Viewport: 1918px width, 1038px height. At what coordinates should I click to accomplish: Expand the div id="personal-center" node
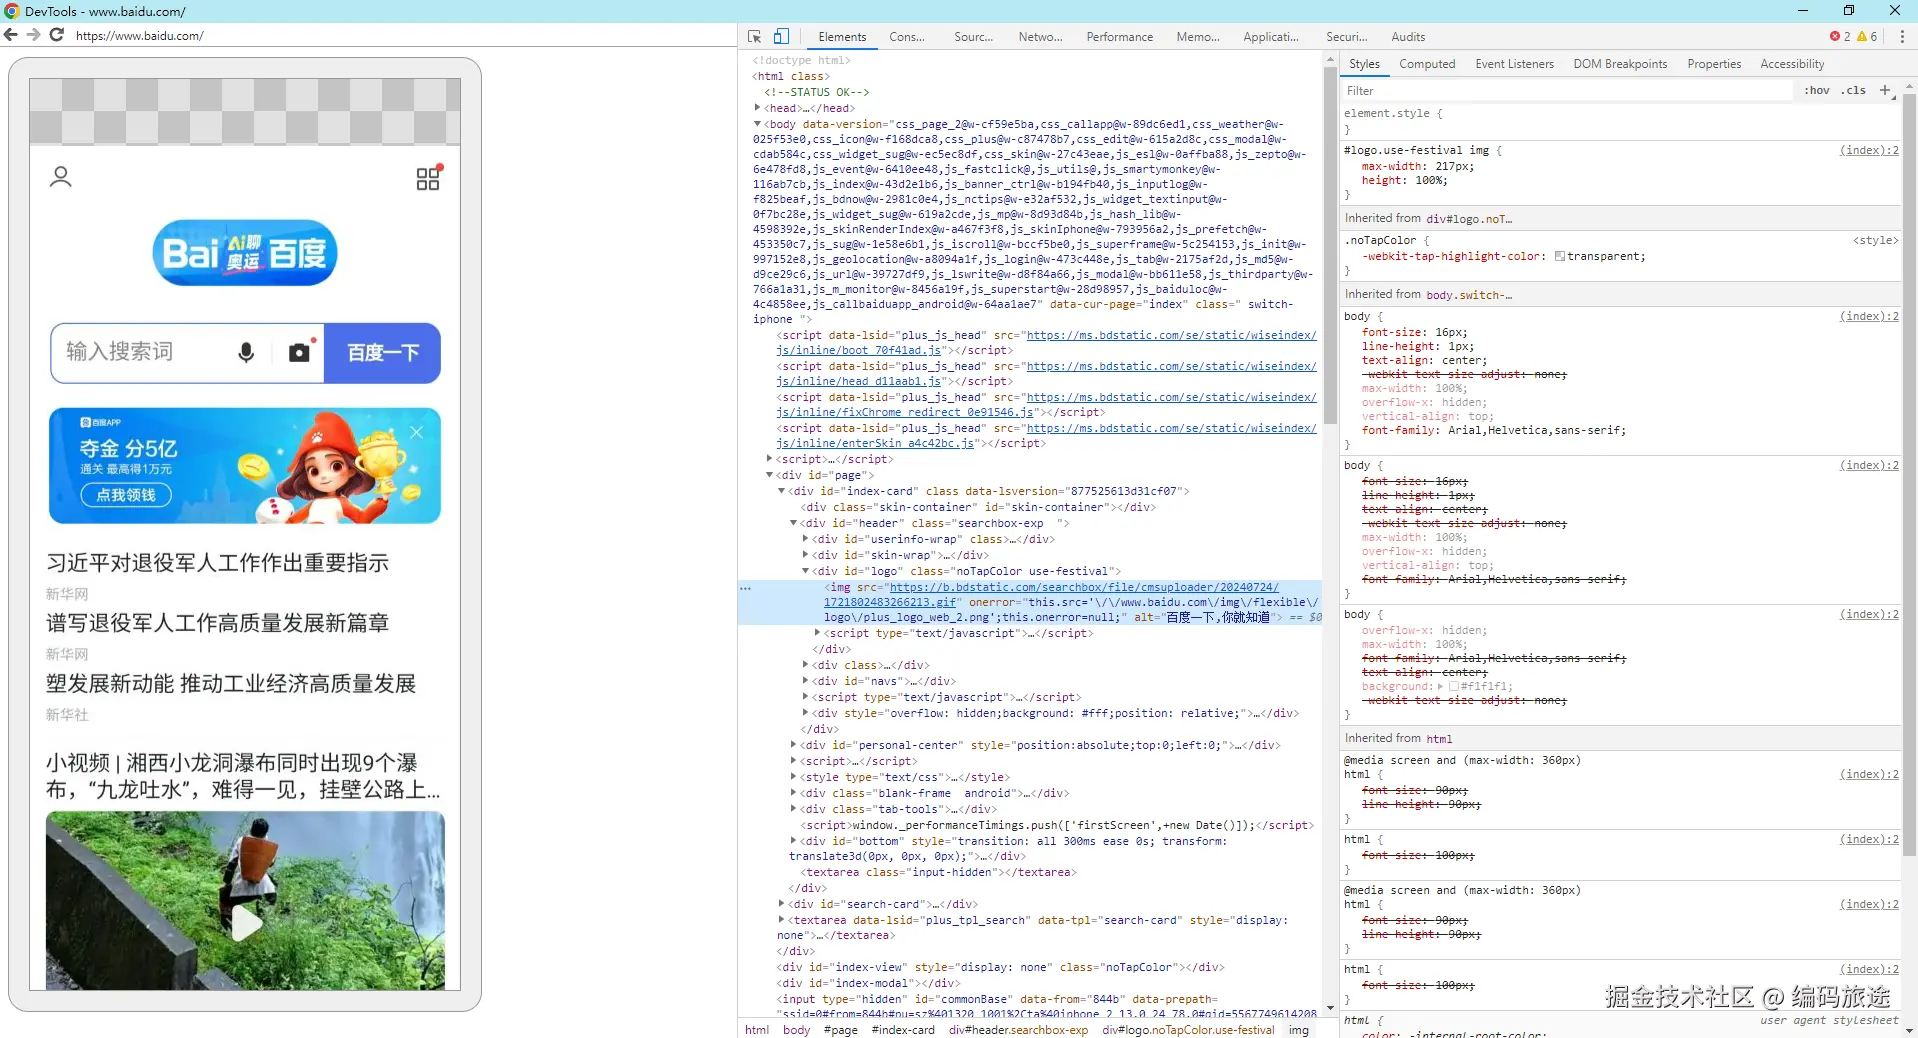tap(793, 745)
